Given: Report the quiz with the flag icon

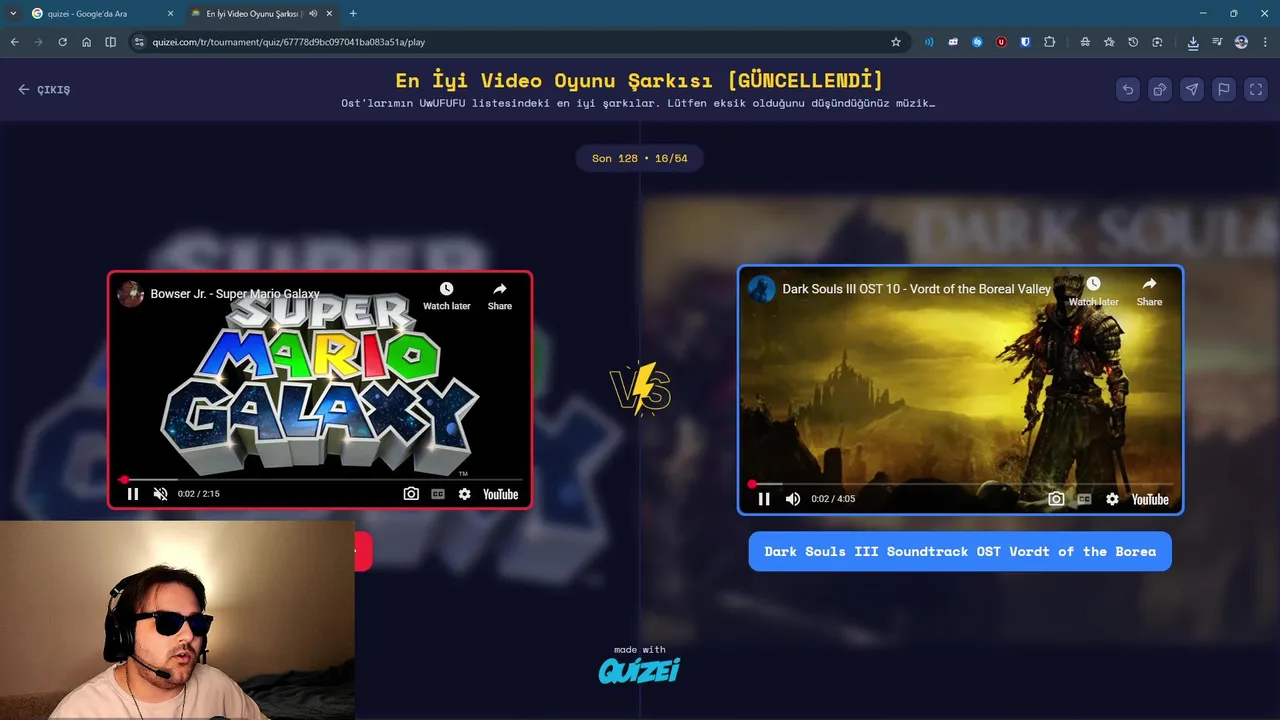Looking at the screenshot, I should pos(1224,89).
